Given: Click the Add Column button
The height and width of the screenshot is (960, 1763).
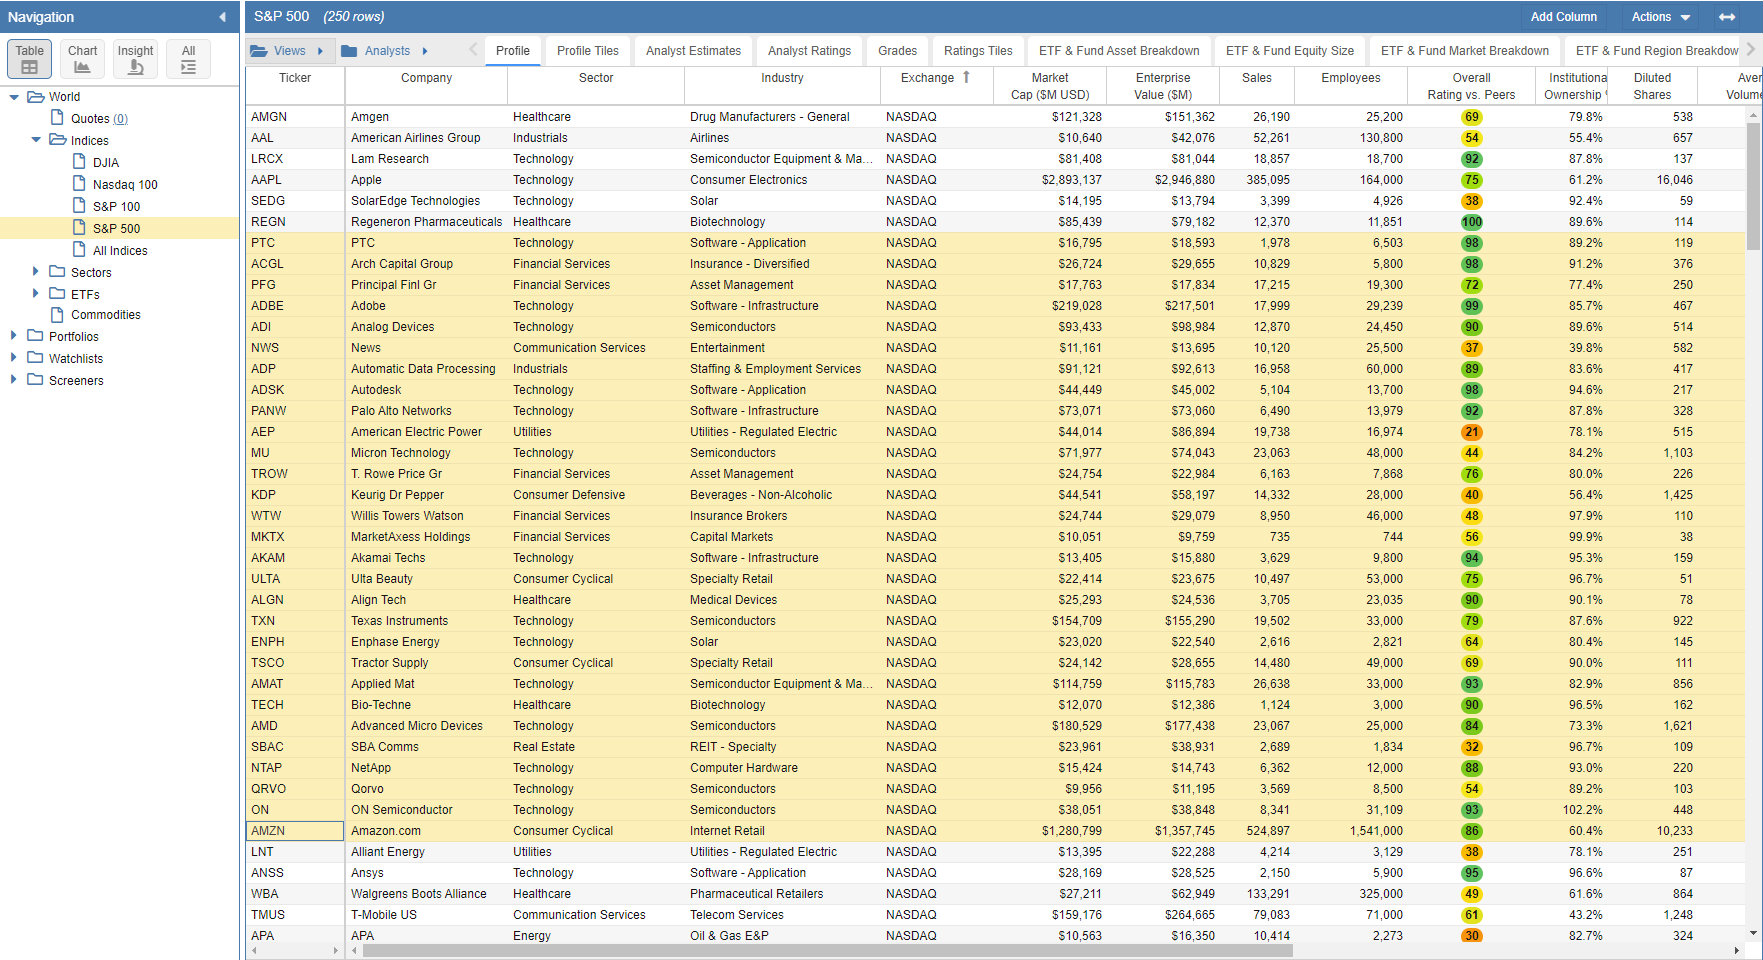Looking at the screenshot, I should point(1563,17).
